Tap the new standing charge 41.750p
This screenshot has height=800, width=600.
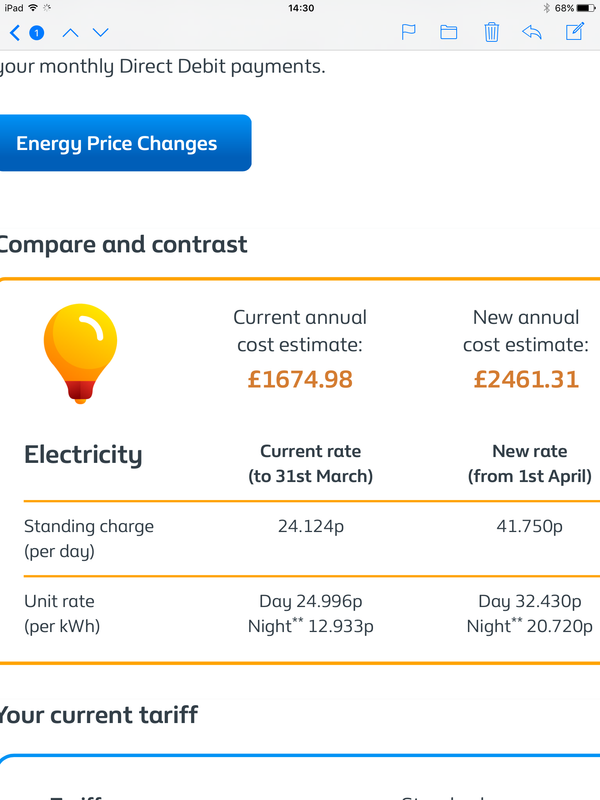tap(530, 526)
